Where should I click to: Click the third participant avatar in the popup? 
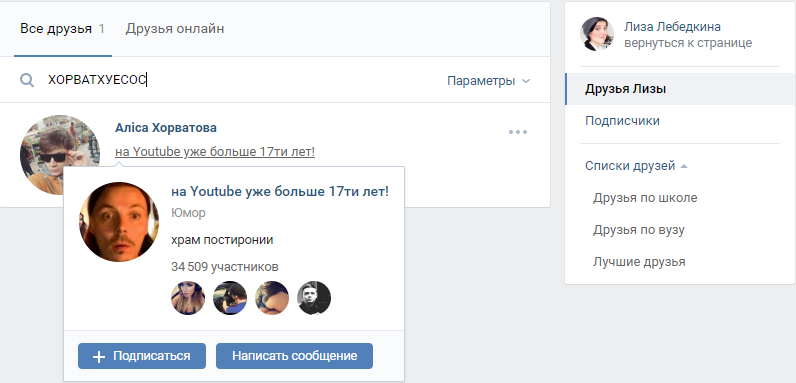(272, 298)
